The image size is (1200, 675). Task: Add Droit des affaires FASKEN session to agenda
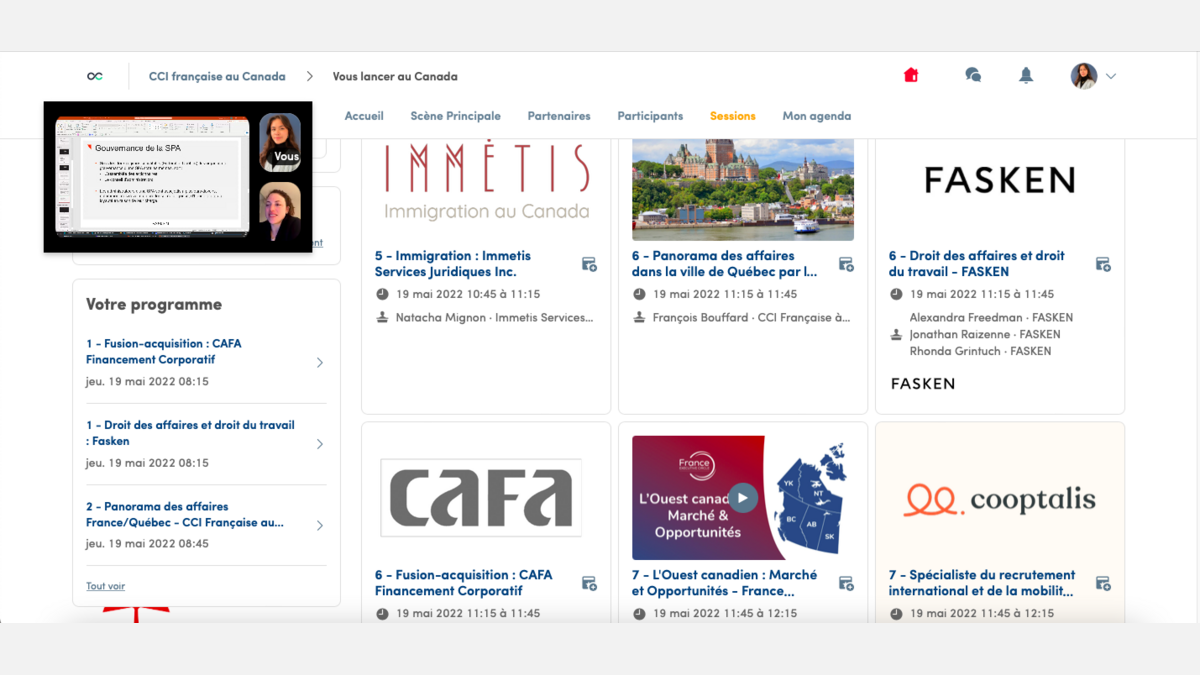tap(1103, 264)
